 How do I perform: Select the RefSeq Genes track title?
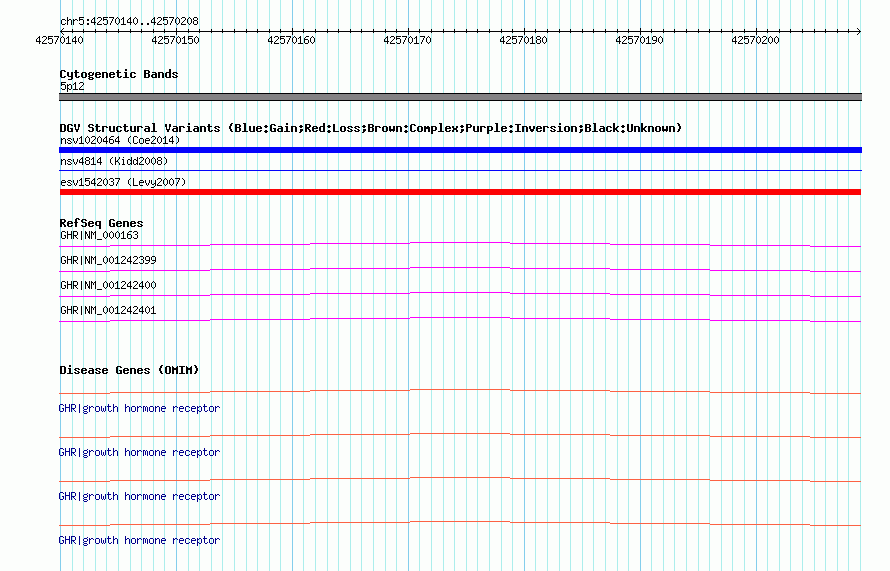pyautogui.click(x=101, y=223)
